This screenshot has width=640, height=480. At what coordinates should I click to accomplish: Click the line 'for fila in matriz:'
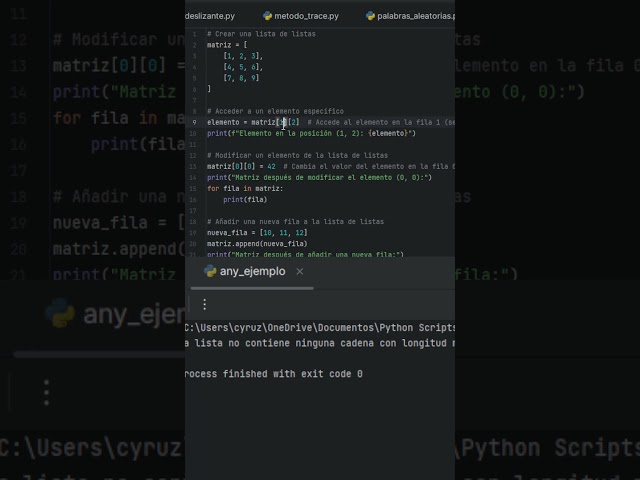tap(245, 188)
